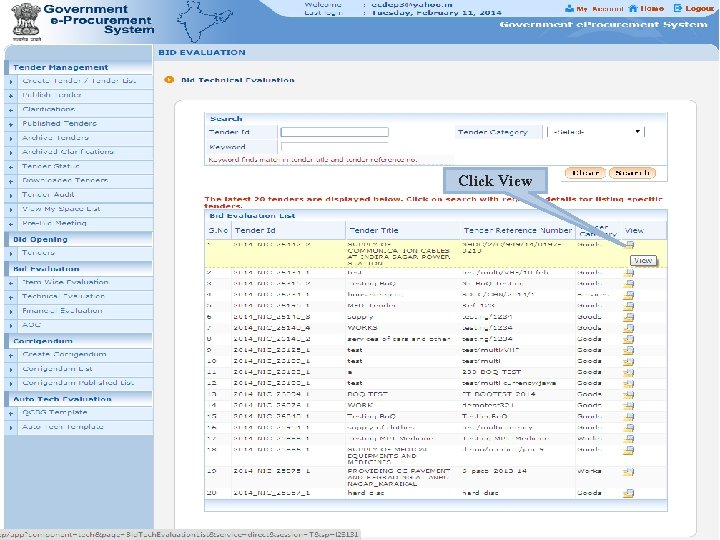Open Corrigendum List in sidebar
720x540 pixels.
point(57,369)
